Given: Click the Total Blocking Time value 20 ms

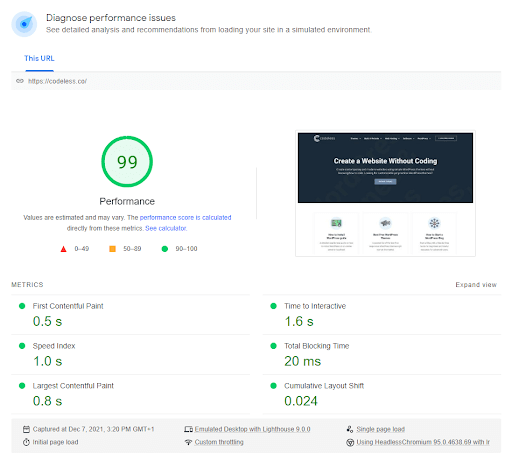Looking at the screenshot, I should 303,361.
